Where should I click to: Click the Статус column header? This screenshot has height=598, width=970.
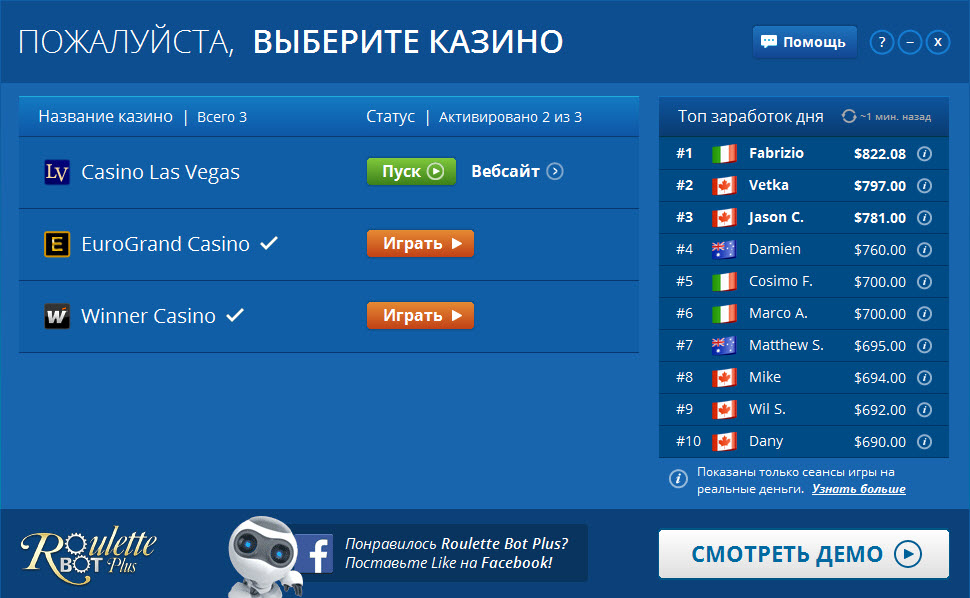[390, 116]
